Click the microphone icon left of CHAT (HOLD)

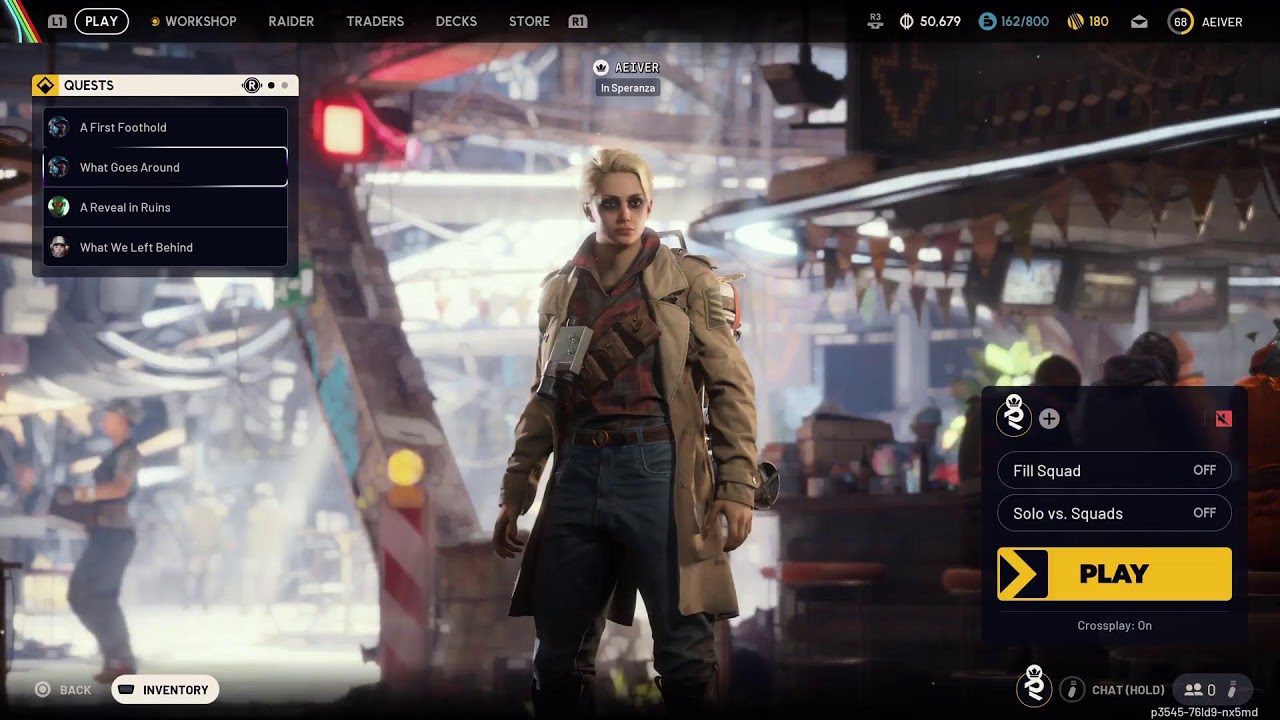1072,689
